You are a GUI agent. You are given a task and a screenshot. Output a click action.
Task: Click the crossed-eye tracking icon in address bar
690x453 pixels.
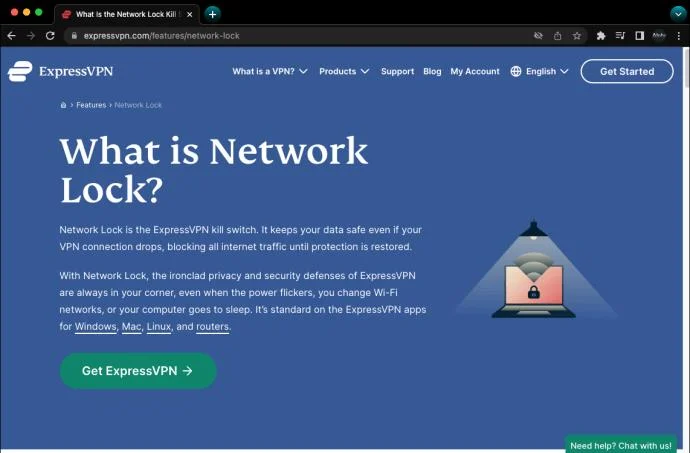click(538, 36)
